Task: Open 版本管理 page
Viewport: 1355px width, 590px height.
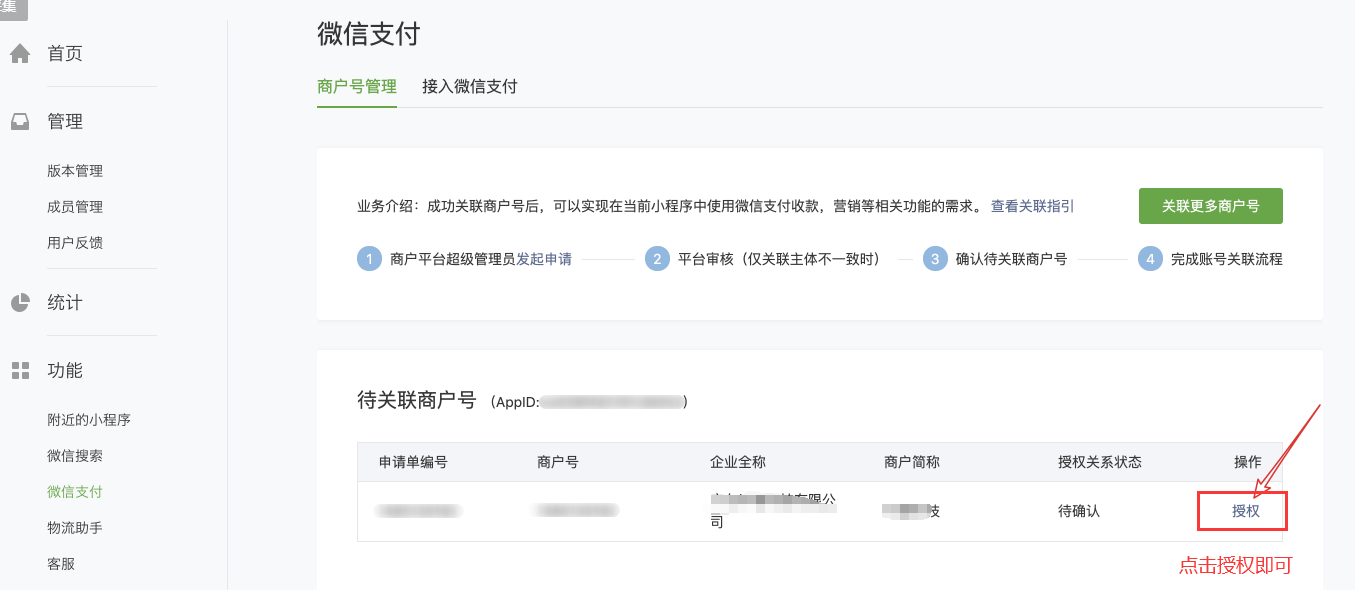Action: point(75,171)
